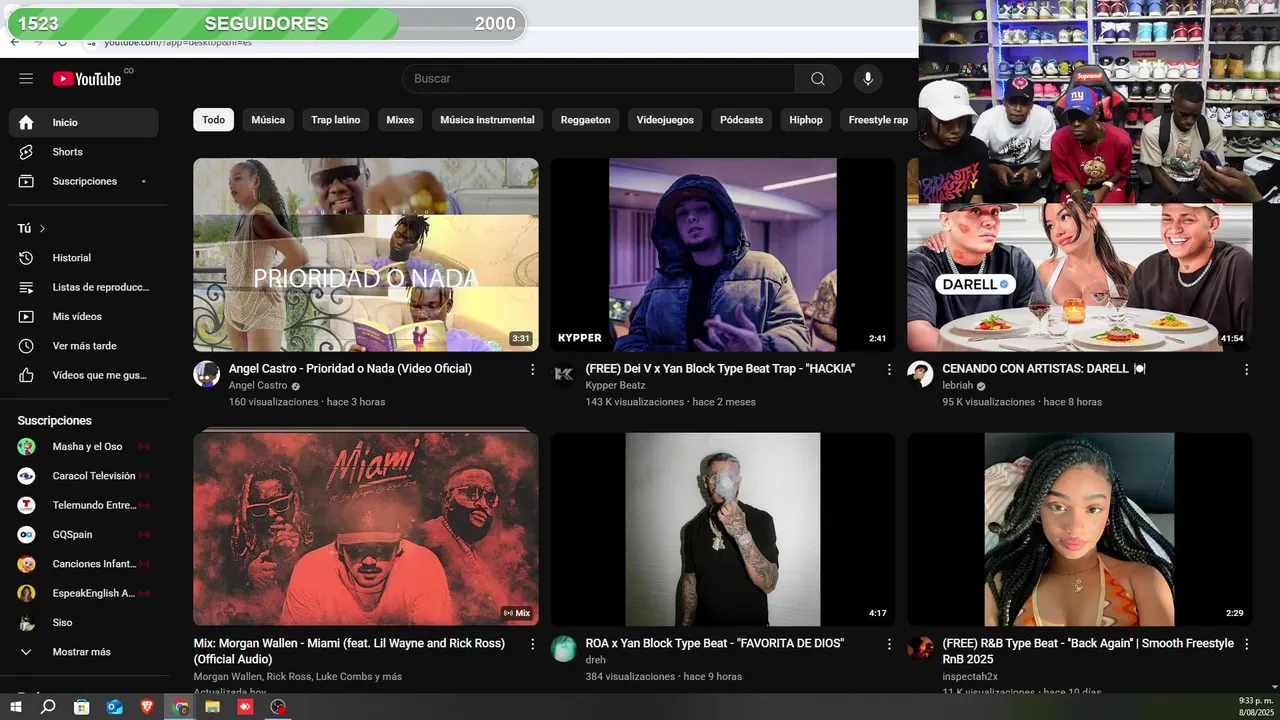Open options for CENANDO CON ARTISTAS video

point(1246,370)
